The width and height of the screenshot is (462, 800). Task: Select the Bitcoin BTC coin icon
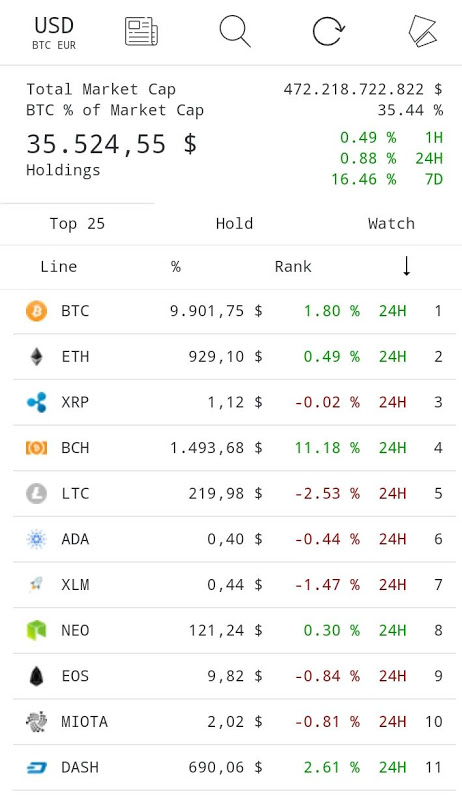[x=36, y=311]
